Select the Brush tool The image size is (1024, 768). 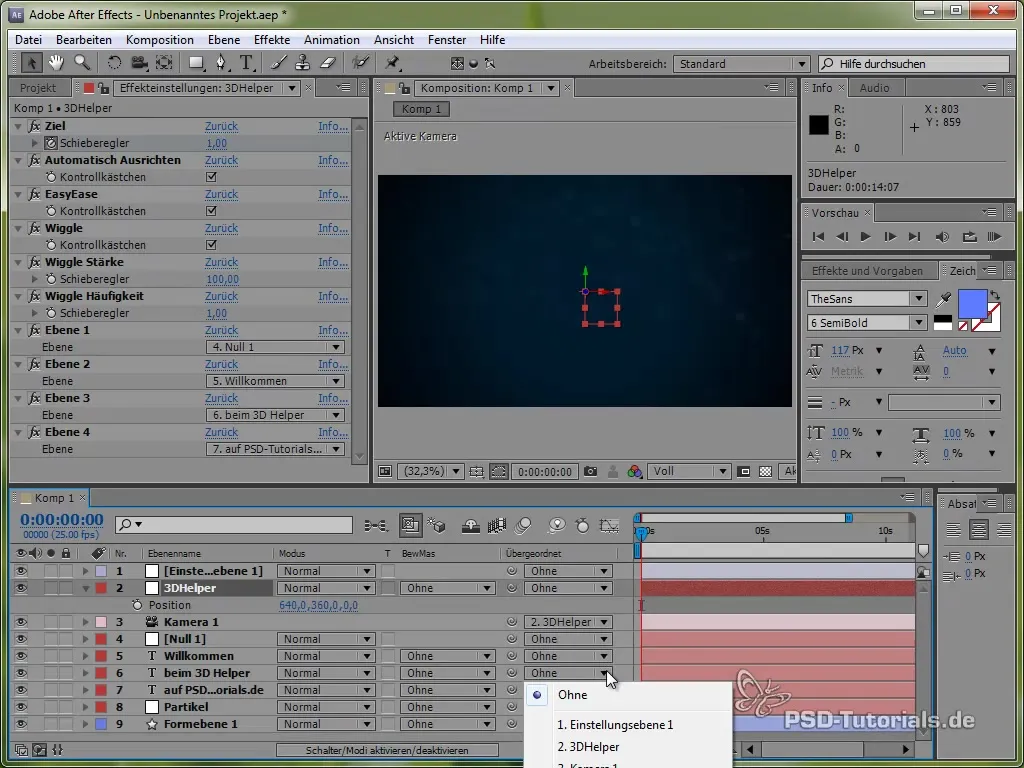pos(279,63)
